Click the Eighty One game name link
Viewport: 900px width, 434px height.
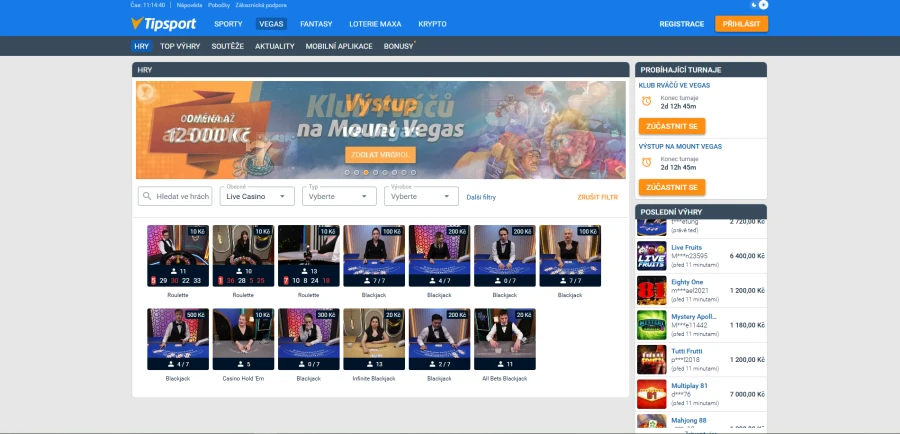tap(687, 282)
